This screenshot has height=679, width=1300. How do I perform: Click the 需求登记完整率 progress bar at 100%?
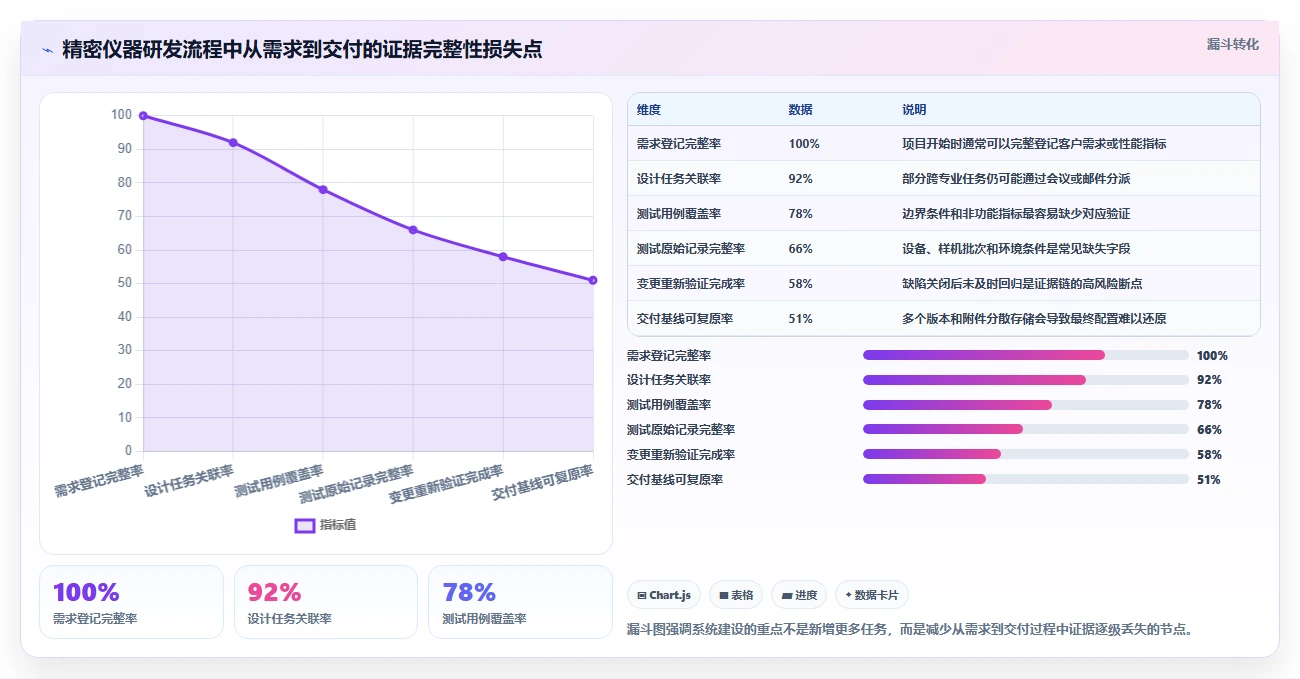click(1026, 355)
